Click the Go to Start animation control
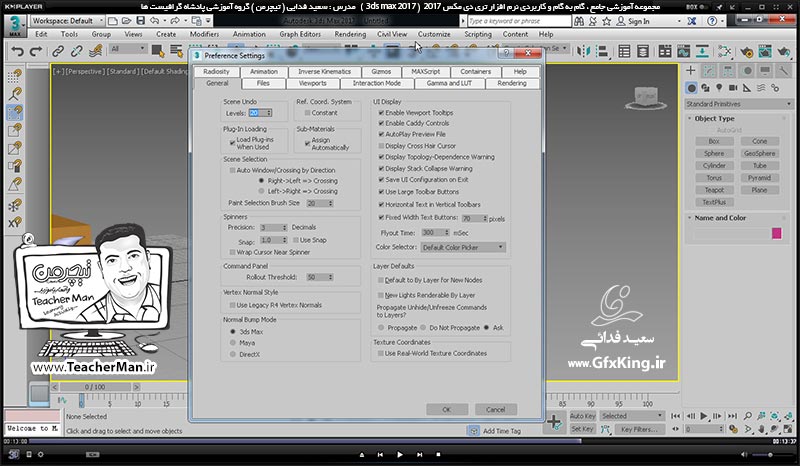The height and width of the screenshot is (466, 800). [676, 416]
